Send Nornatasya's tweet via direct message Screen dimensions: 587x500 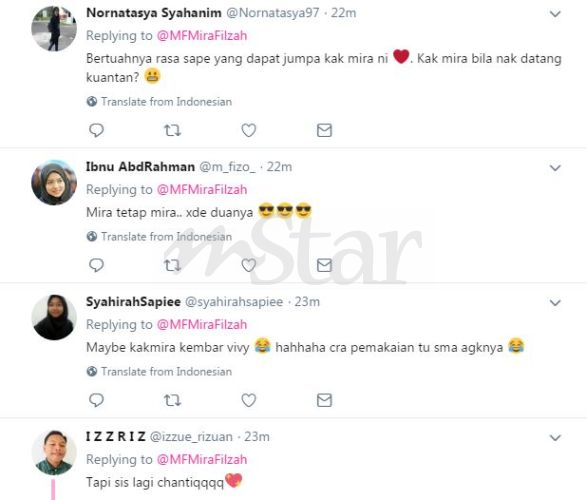pos(324,130)
